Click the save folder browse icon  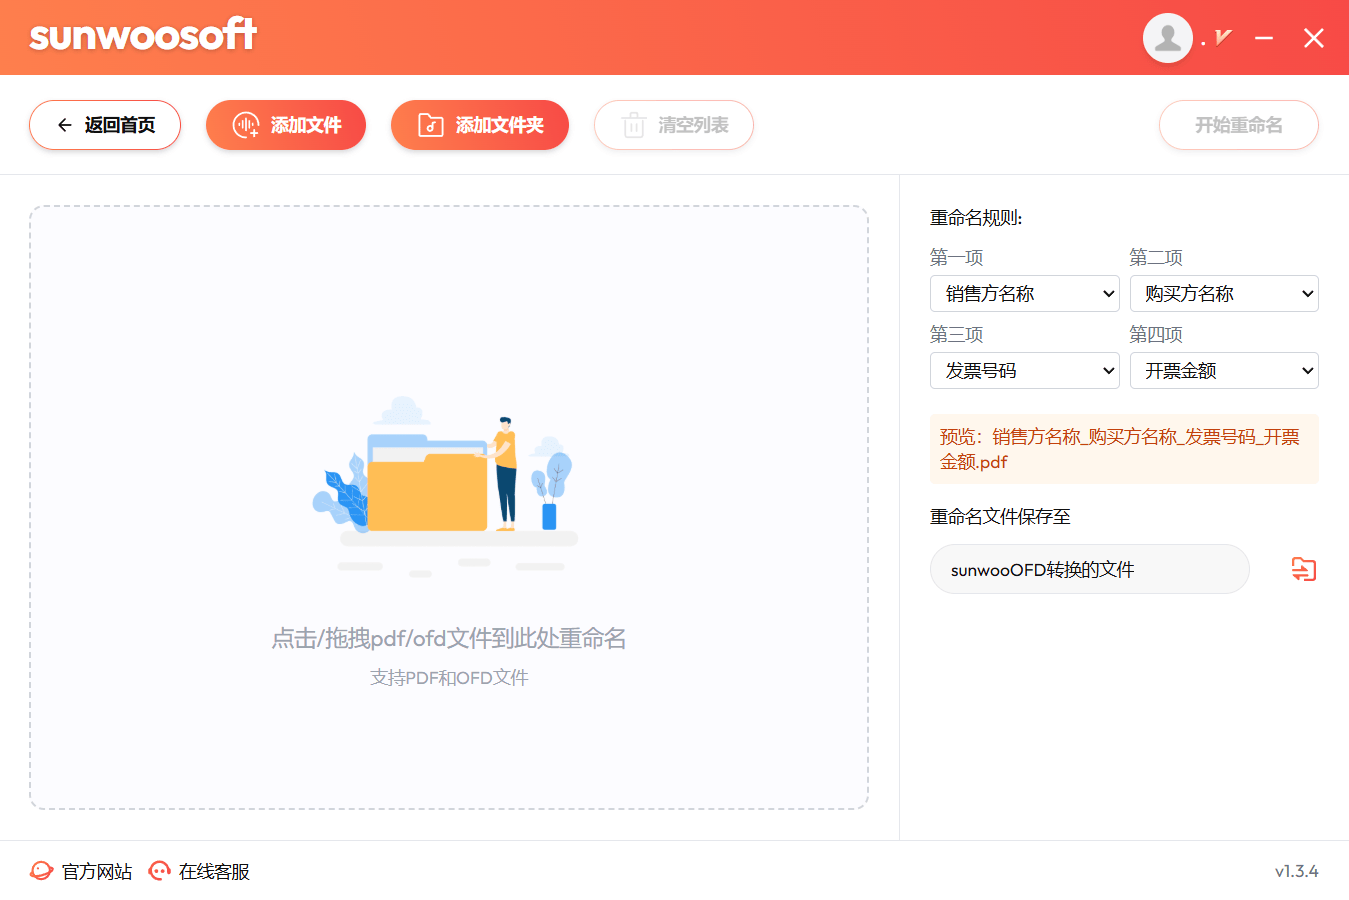click(x=1303, y=569)
